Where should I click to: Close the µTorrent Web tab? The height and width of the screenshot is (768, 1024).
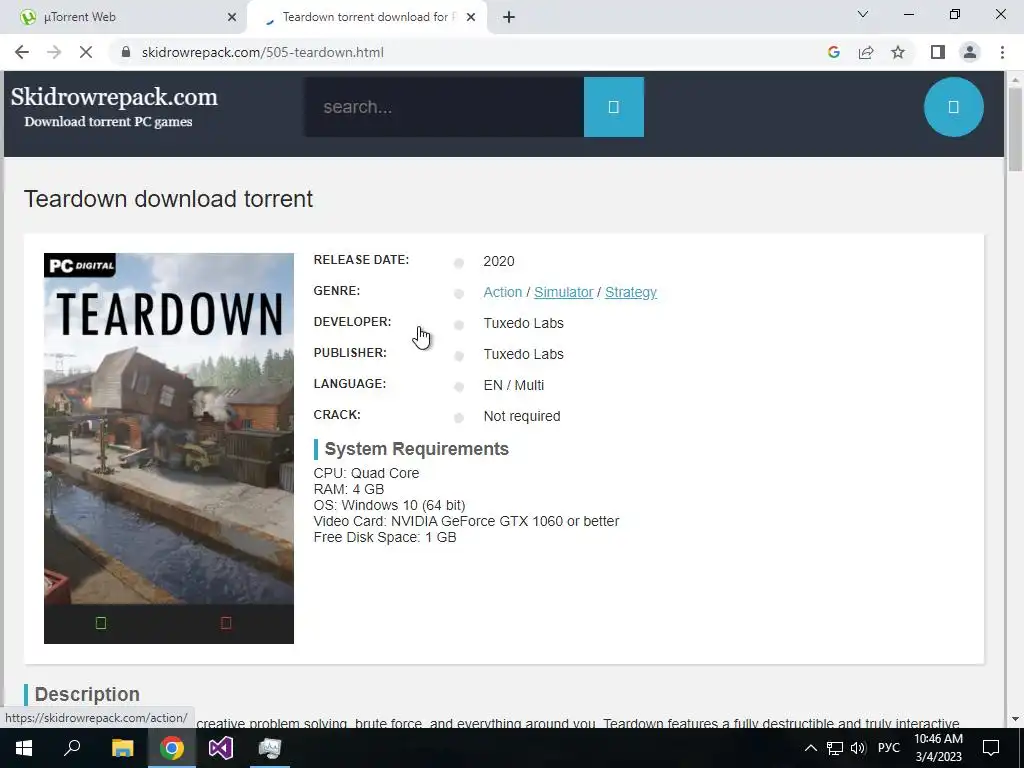click(232, 17)
